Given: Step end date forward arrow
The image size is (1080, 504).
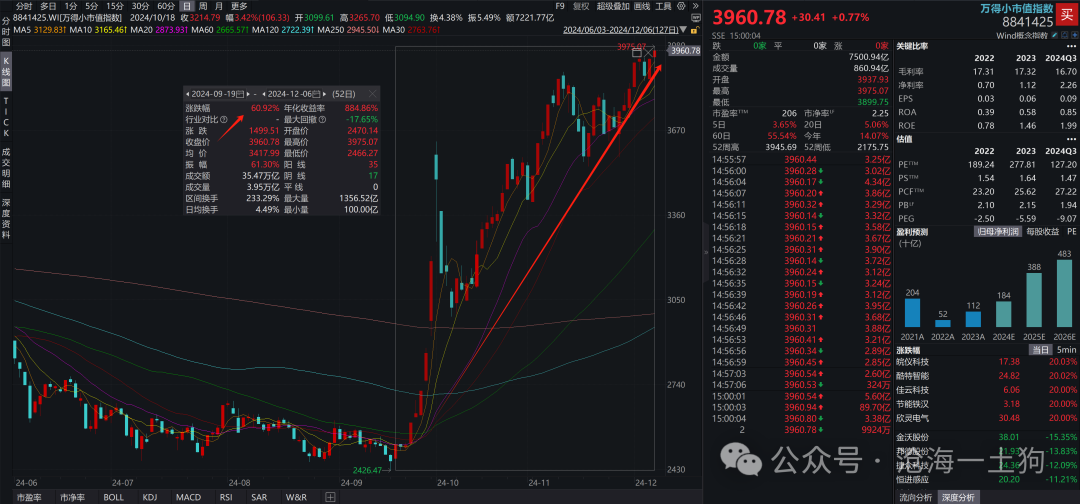Looking at the screenshot, I should (x=324, y=94).
